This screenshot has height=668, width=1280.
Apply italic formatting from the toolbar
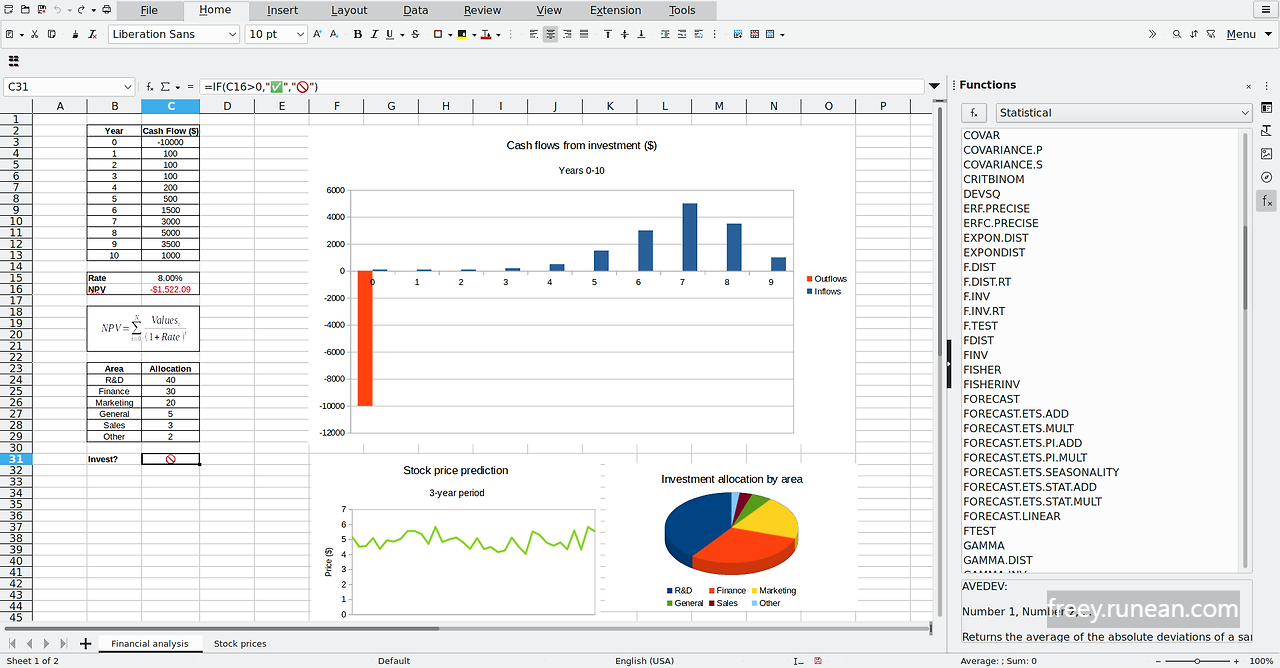(373, 34)
